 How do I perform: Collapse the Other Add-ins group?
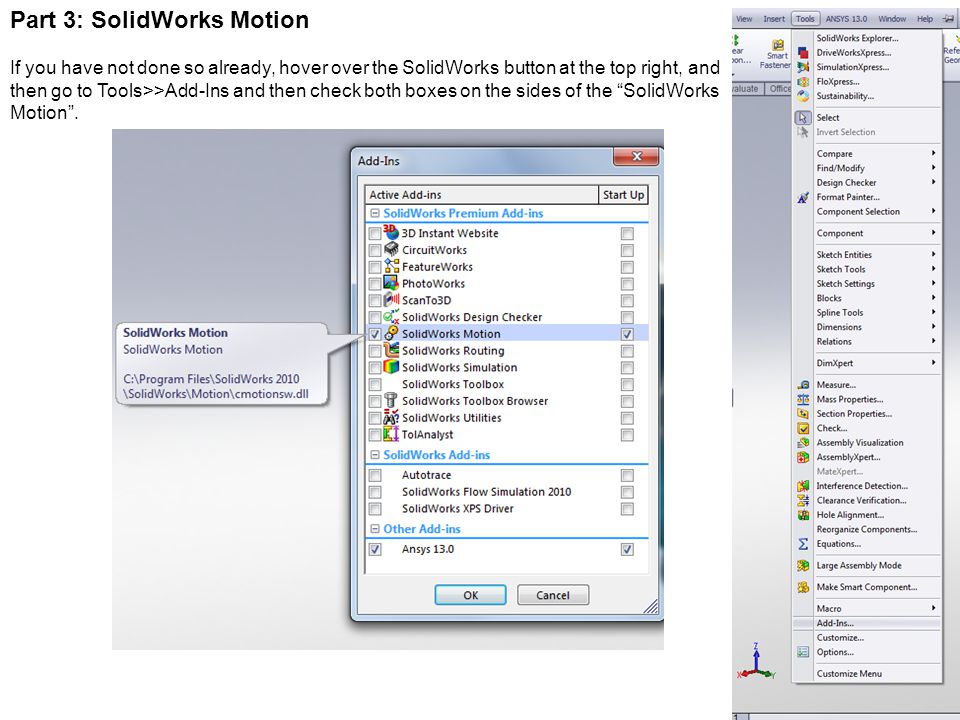click(x=375, y=529)
